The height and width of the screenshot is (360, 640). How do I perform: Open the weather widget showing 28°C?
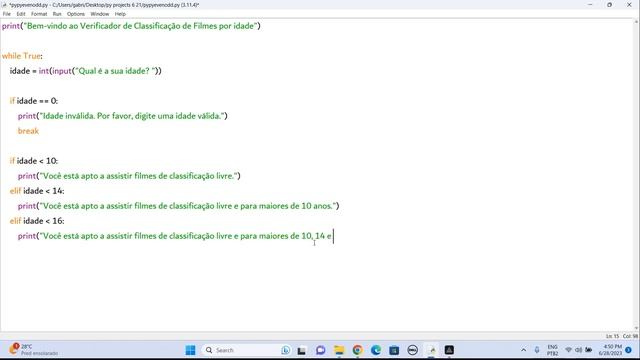[33, 350]
